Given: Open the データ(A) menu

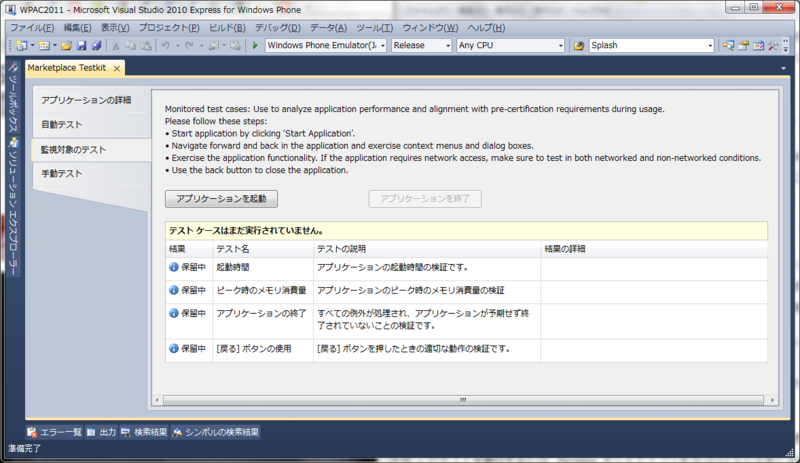Looking at the screenshot, I should pos(328,28).
